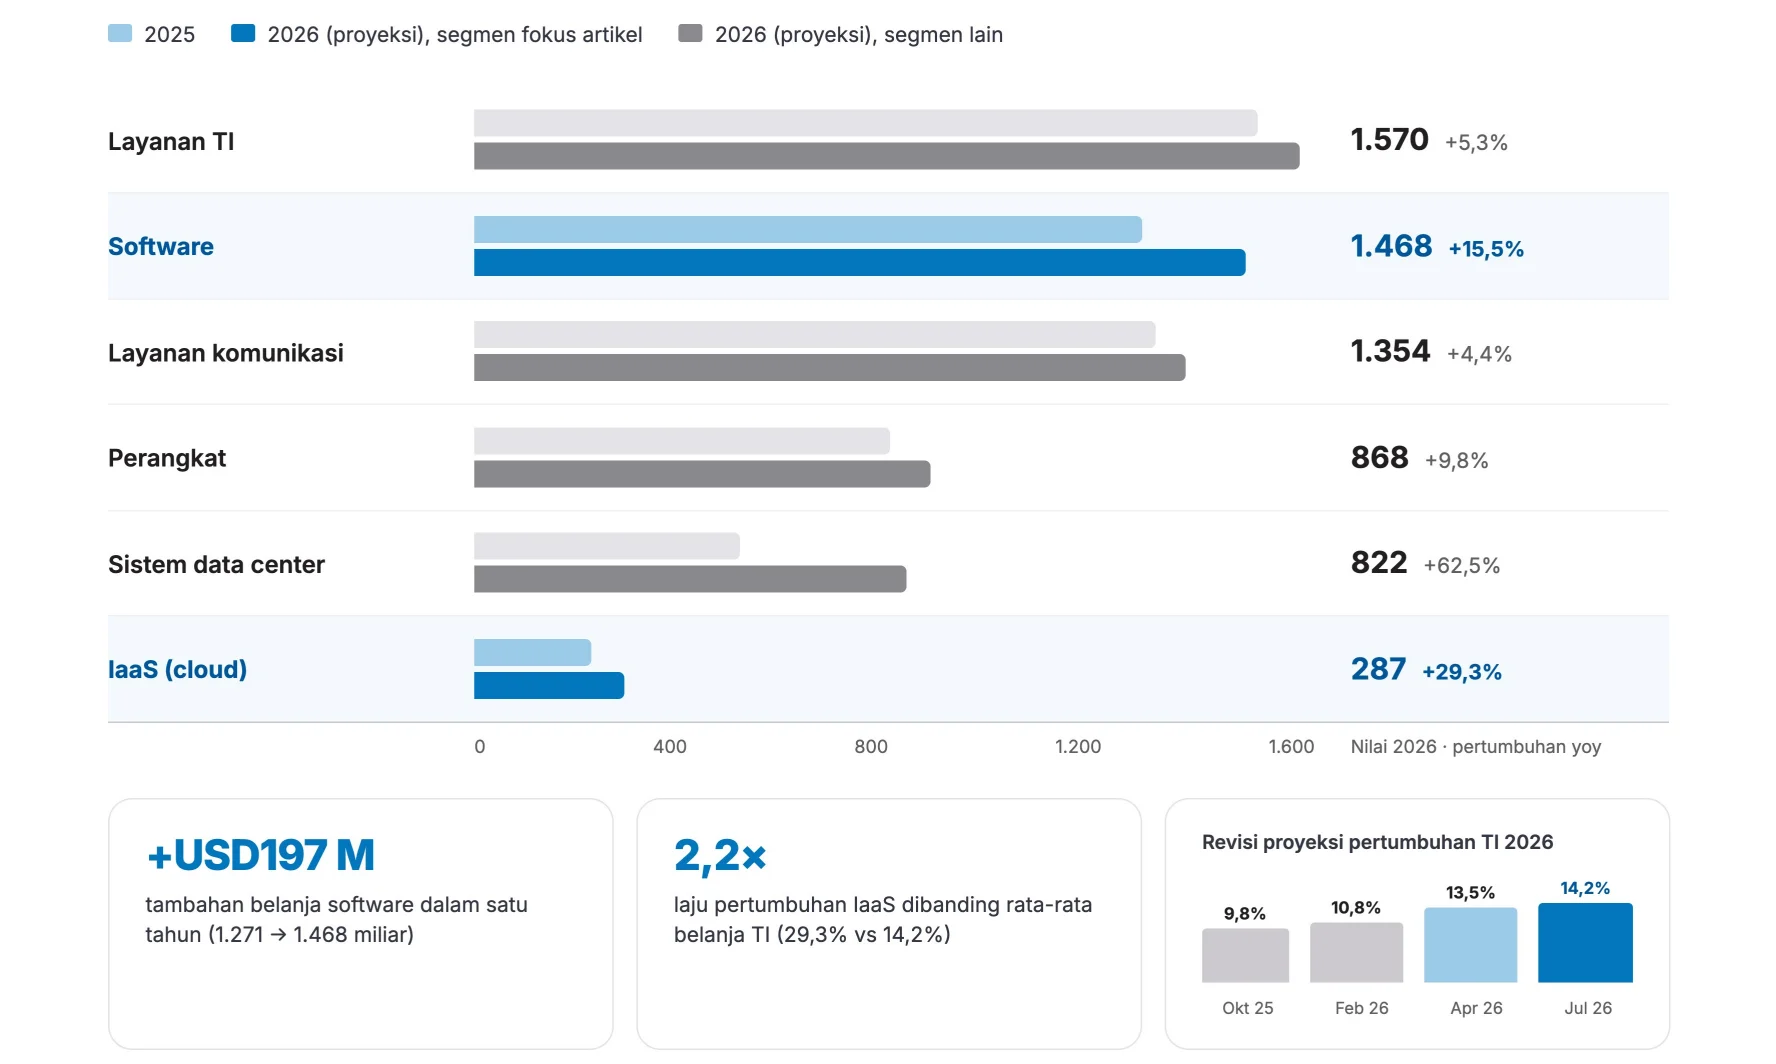Click the grey segmen lain legend swatch
1776x1064 pixels.
coord(690,33)
